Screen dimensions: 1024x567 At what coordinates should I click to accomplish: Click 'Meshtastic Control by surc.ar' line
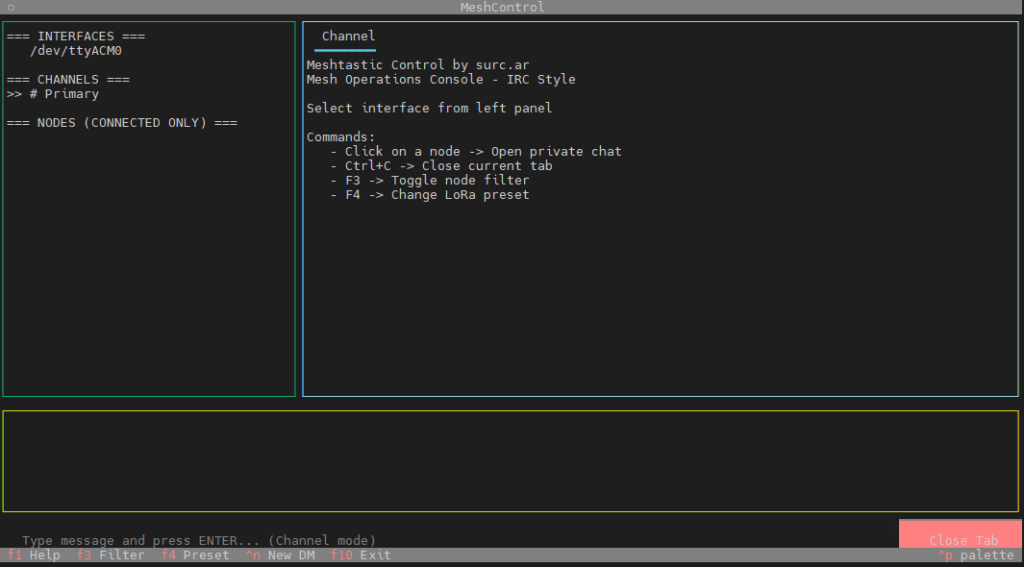tap(418, 65)
